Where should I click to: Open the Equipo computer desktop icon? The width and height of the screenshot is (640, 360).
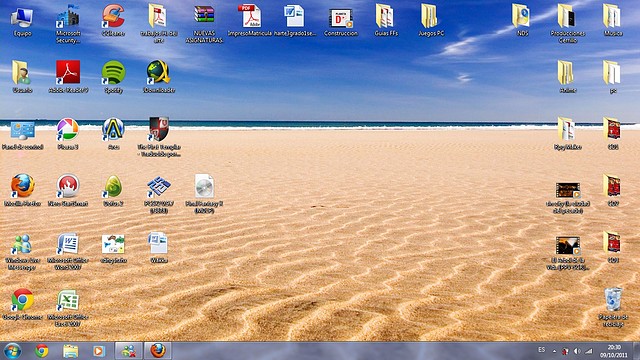click(x=22, y=18)
